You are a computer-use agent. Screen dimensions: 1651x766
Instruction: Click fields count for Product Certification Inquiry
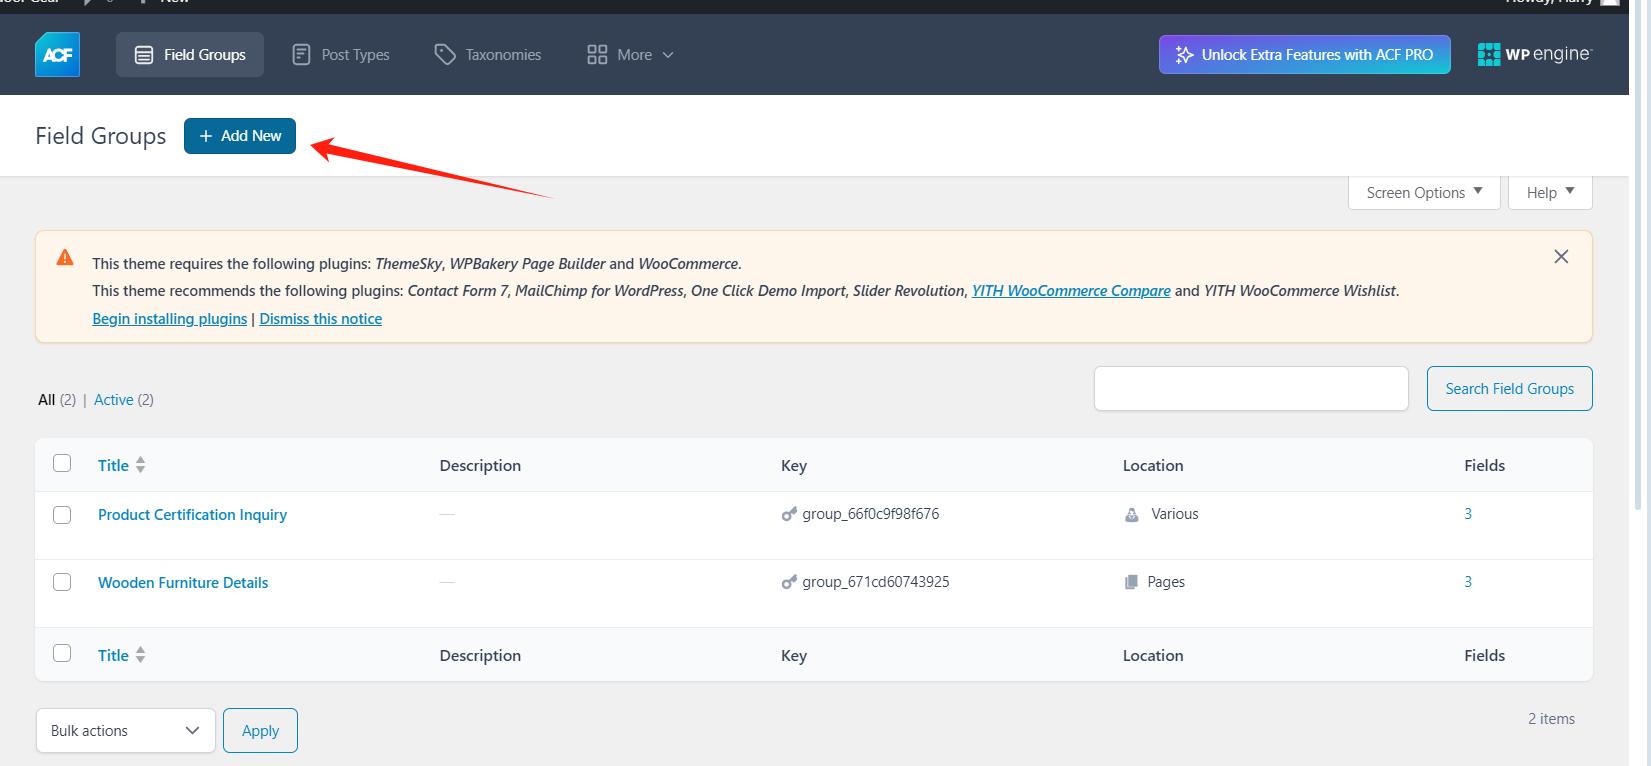tap(1468, 514)
